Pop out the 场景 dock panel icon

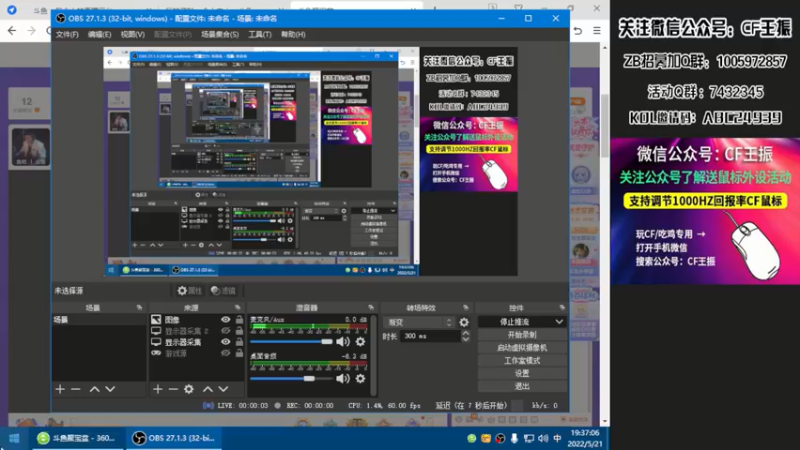(139, 308)
